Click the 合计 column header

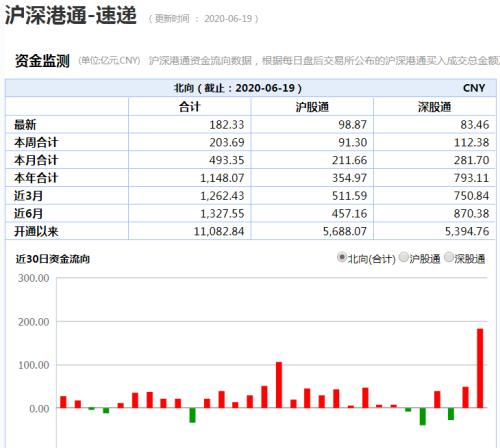point(189,107)
